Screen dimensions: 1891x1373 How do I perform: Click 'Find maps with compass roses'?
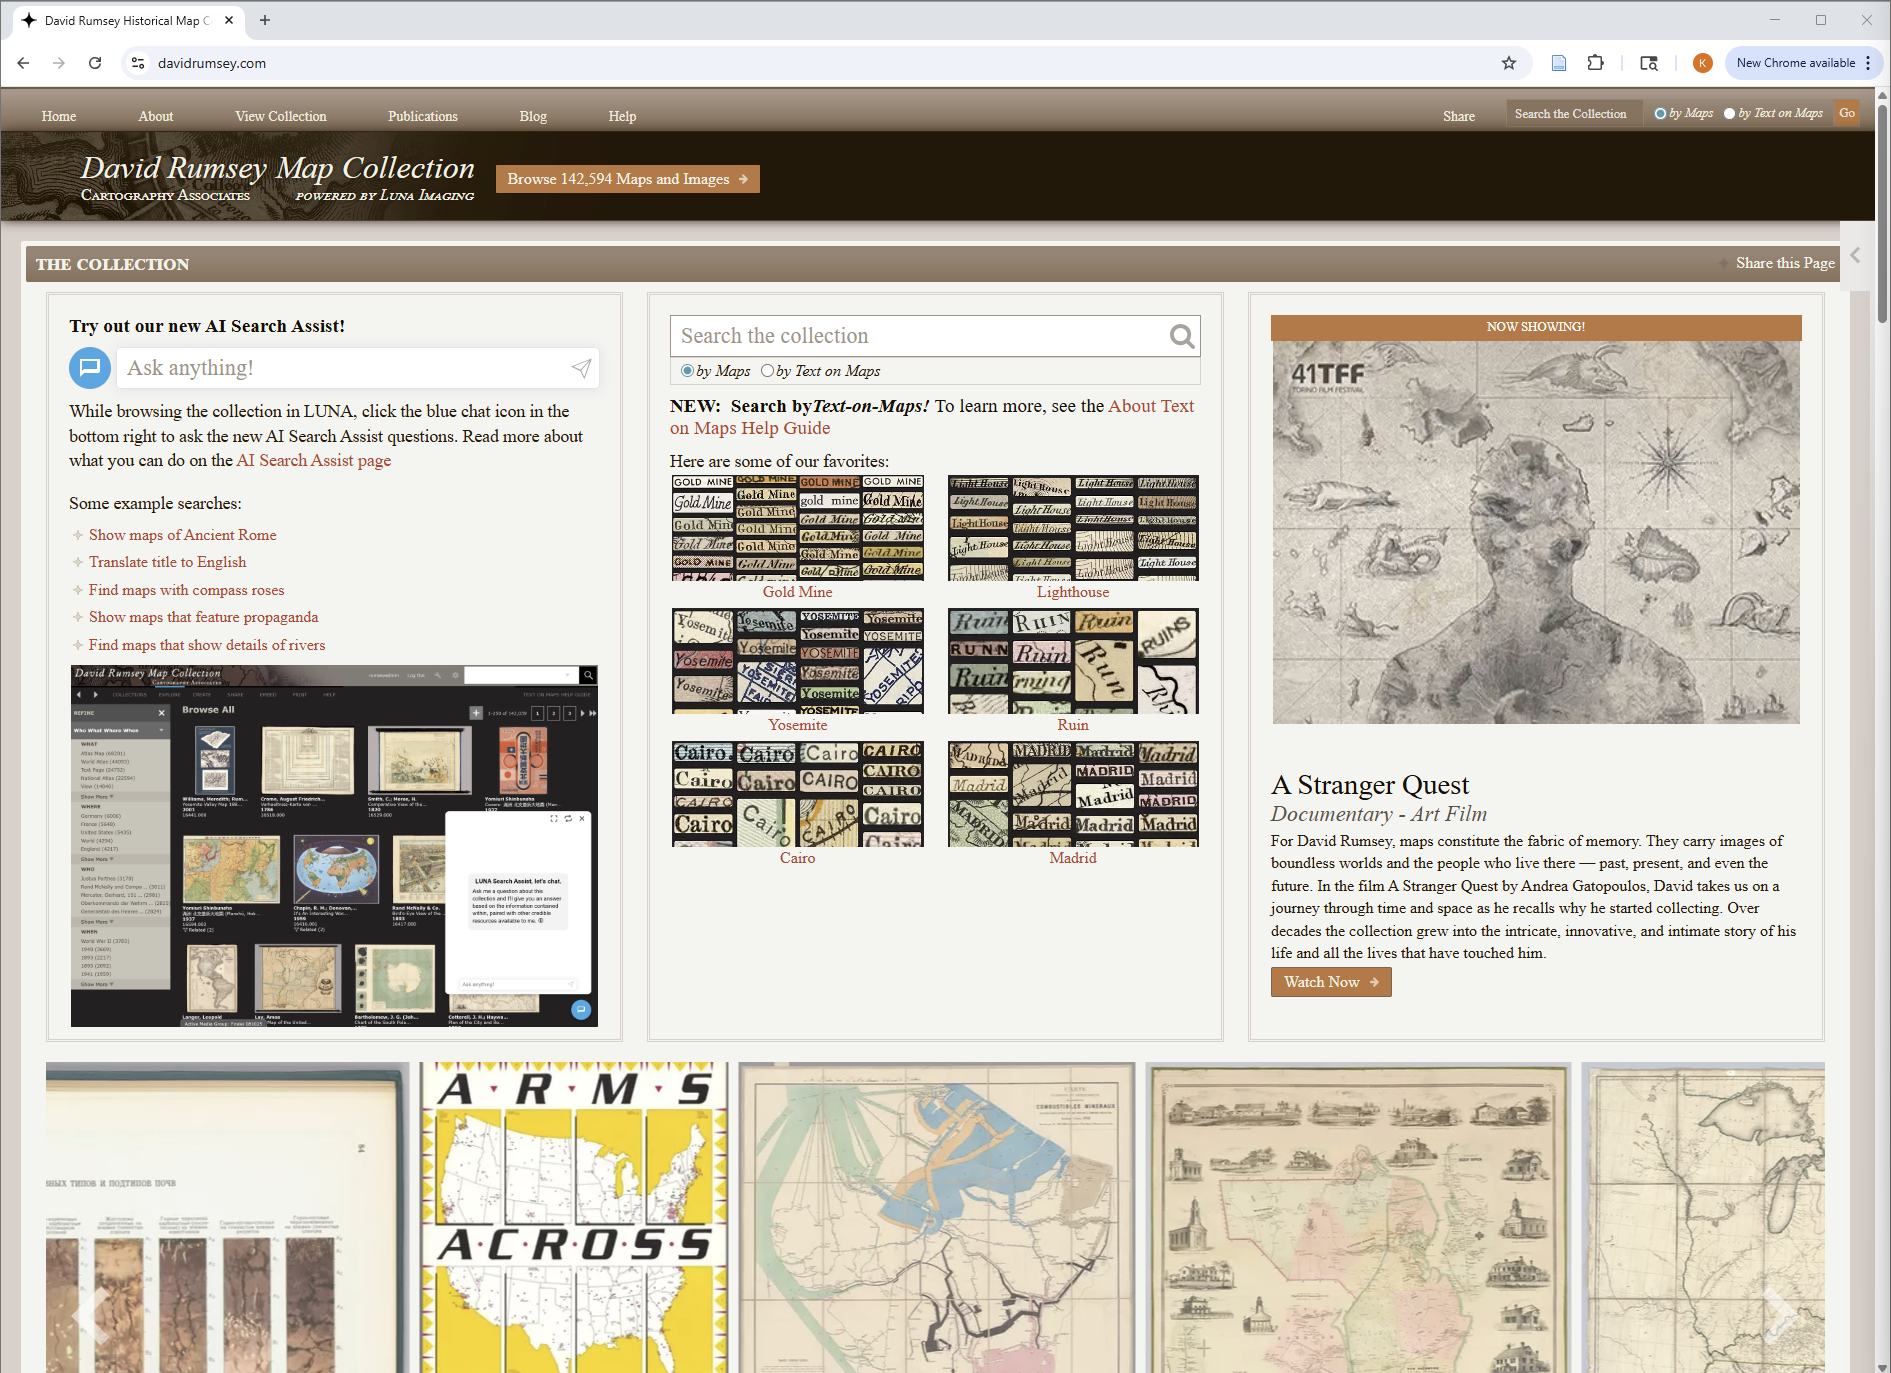click(x=186, y=590)
